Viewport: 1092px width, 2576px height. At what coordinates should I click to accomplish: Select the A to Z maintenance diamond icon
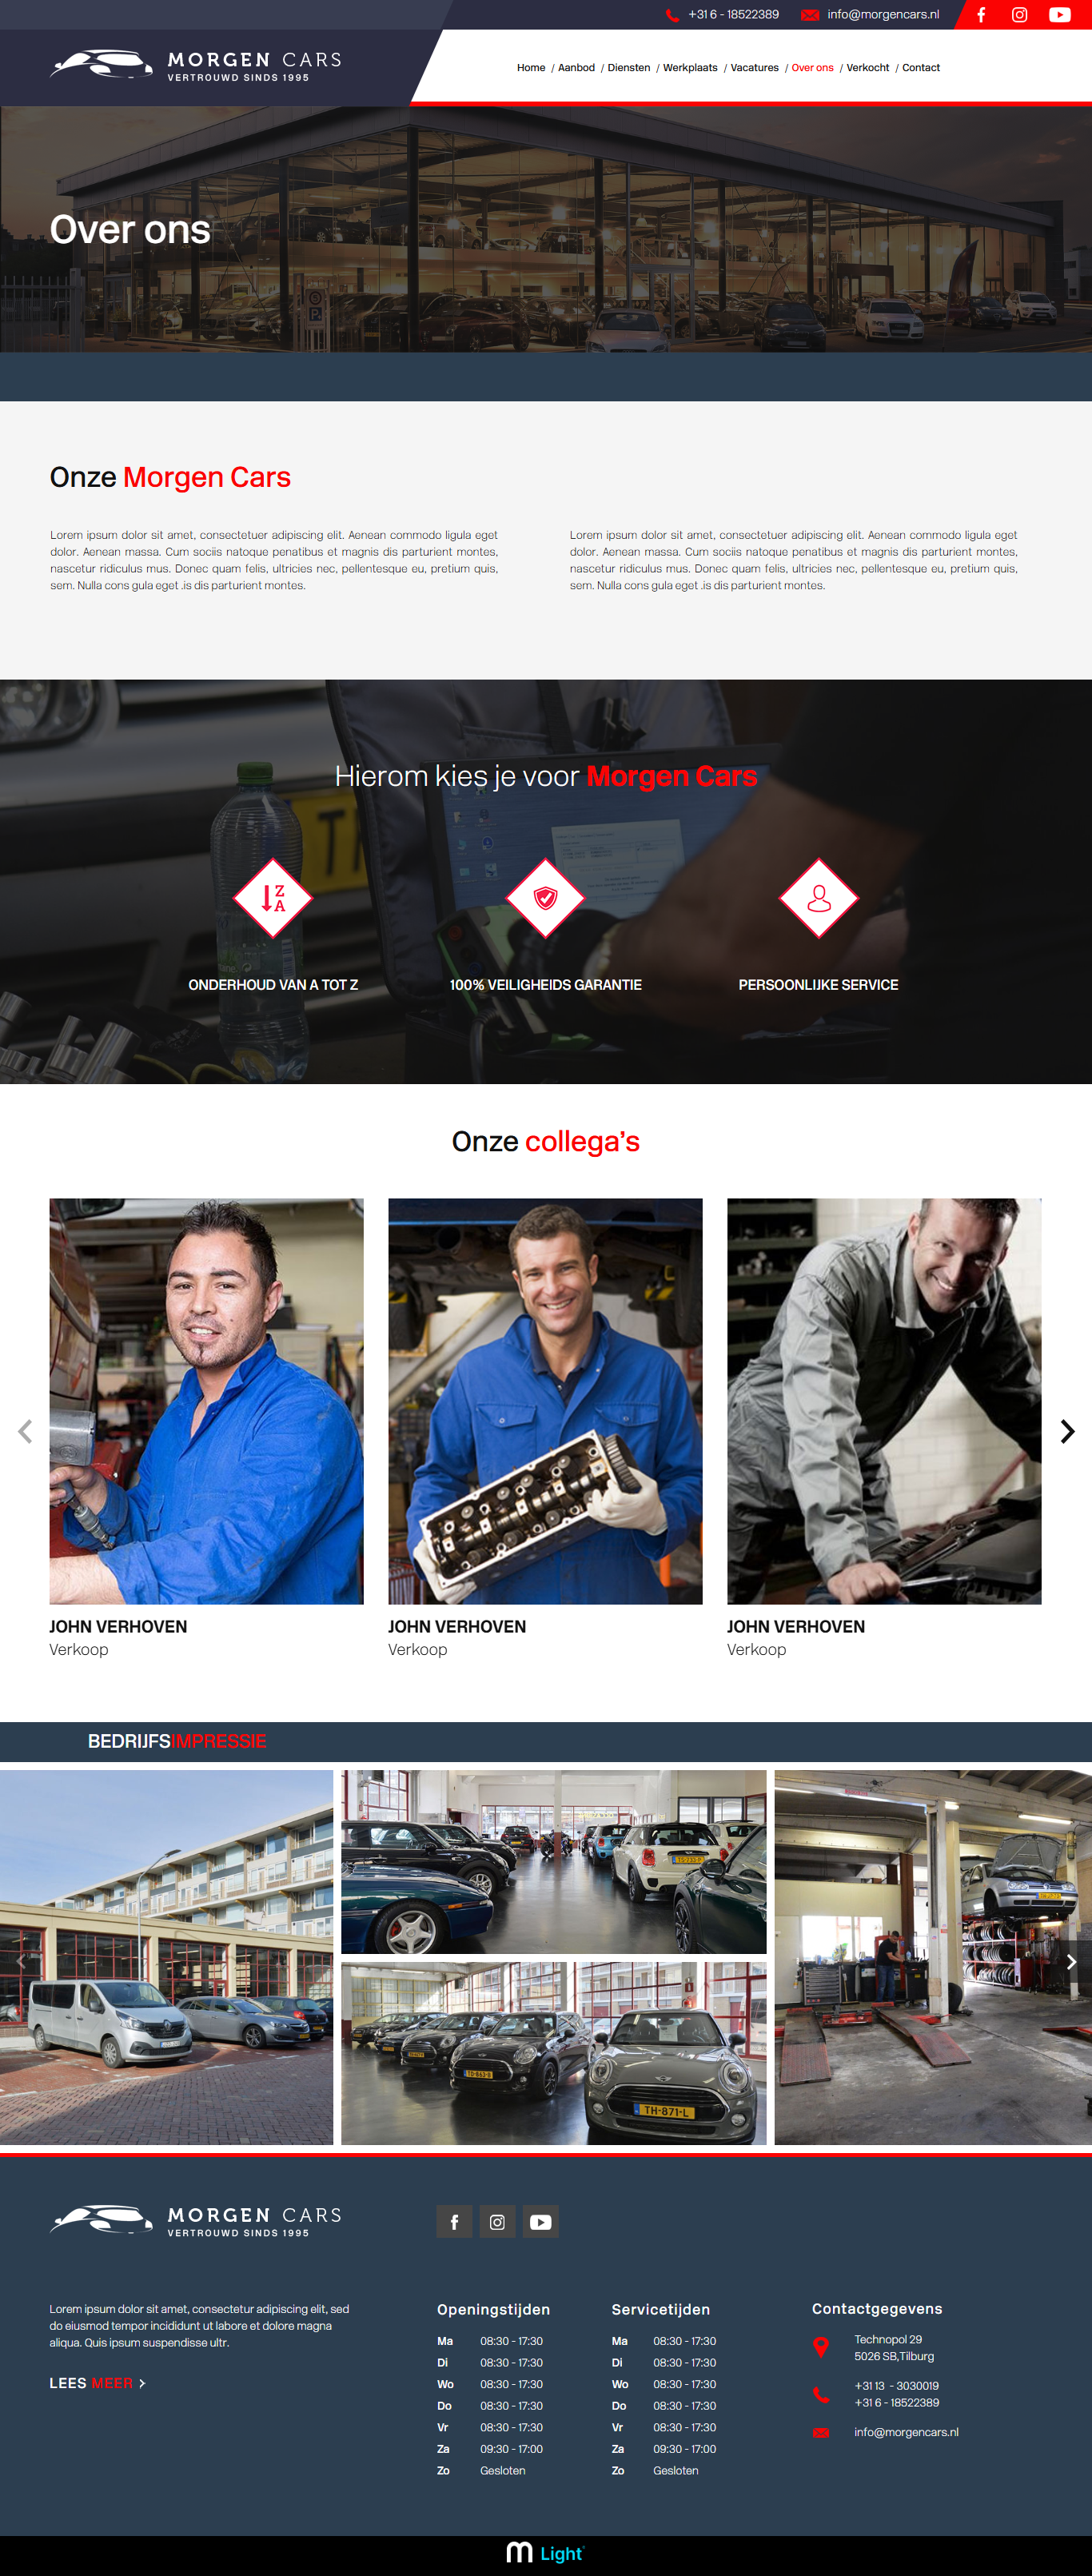(273, 898)
